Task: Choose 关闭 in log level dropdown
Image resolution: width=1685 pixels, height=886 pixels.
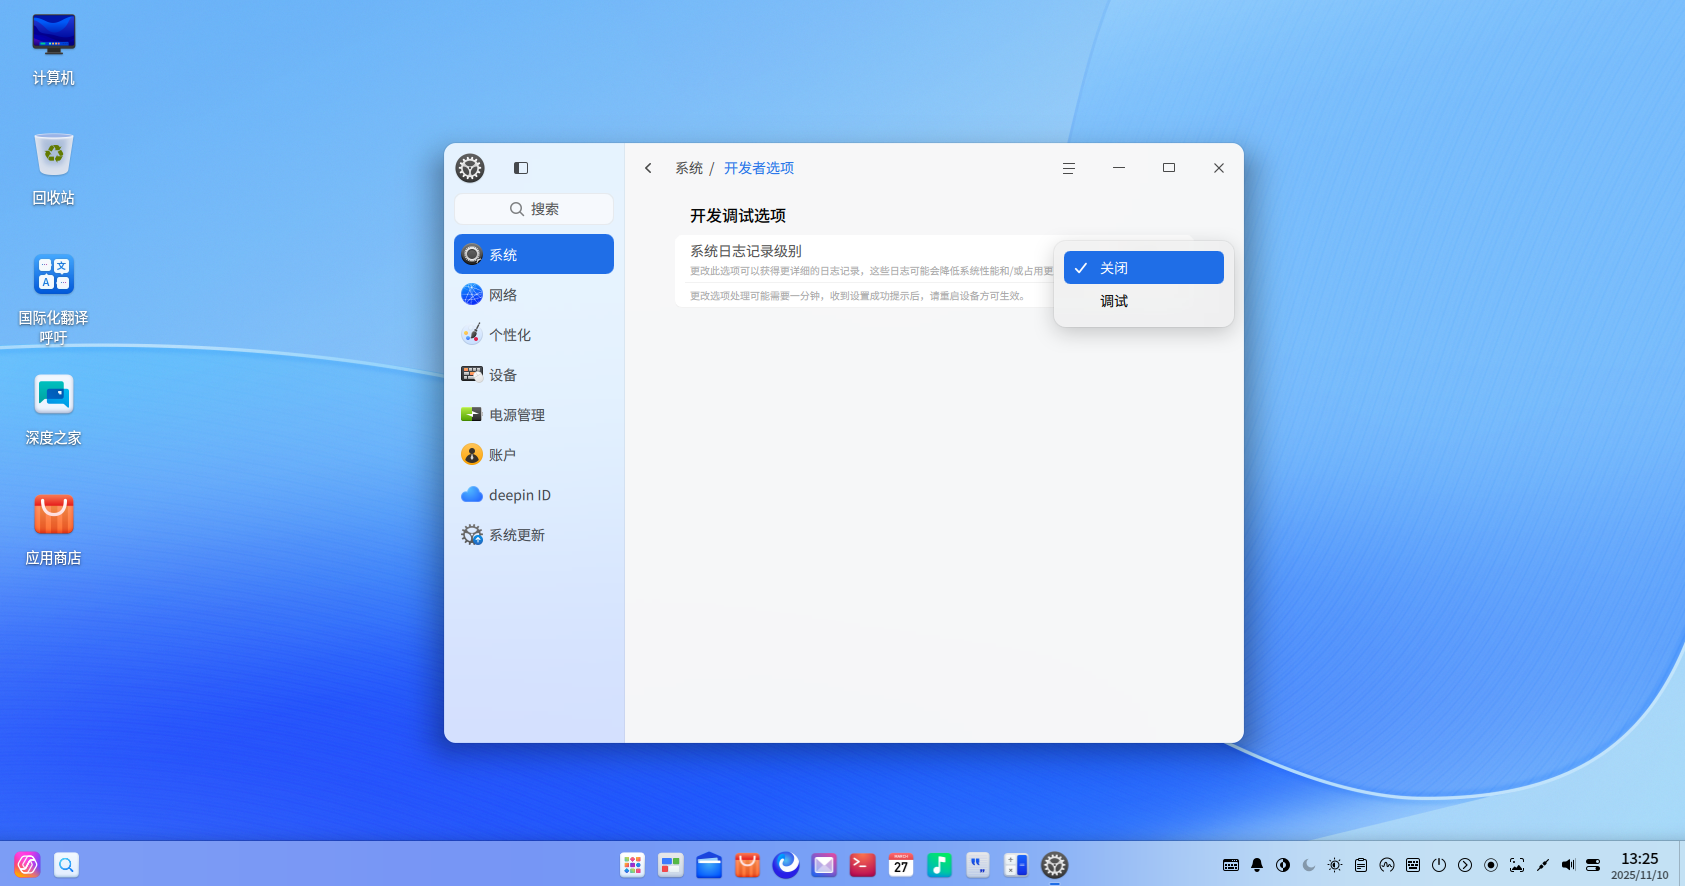Action: 1144,268
